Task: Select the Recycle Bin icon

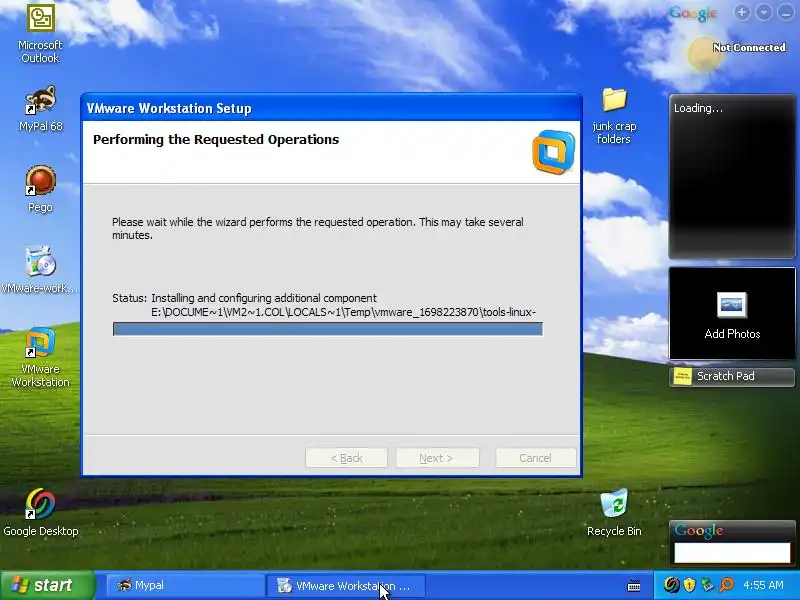Action: 614,513
